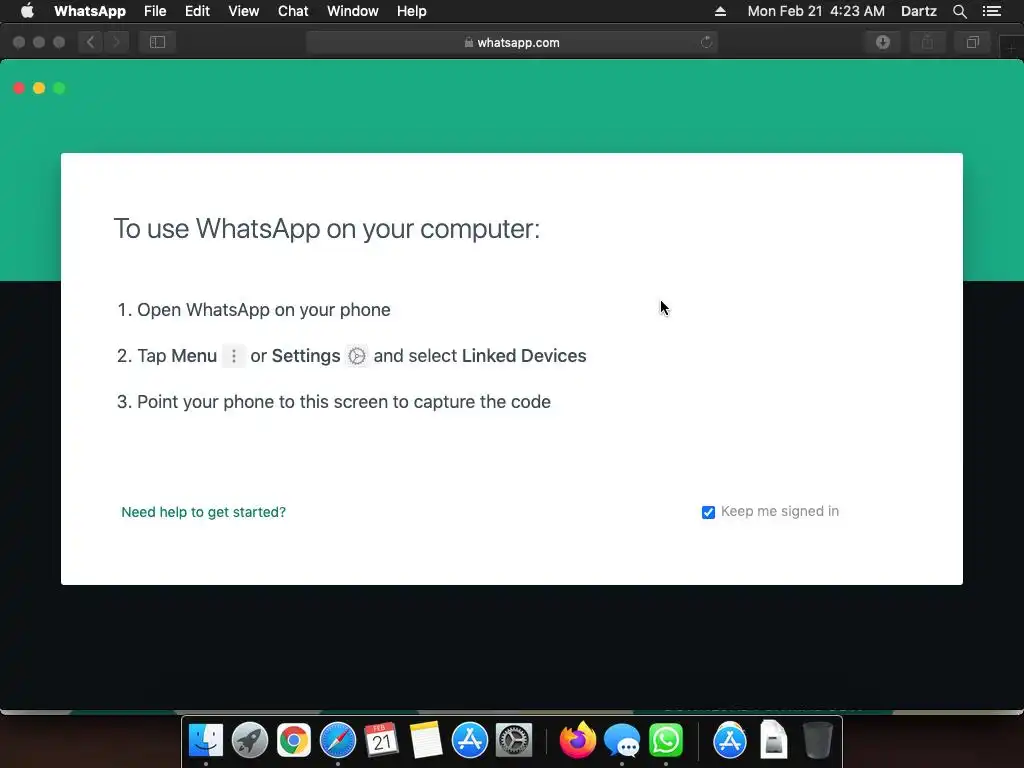Open Messages from the Dock
This screenshot has width=1024, height=768.
click(622, 741)
